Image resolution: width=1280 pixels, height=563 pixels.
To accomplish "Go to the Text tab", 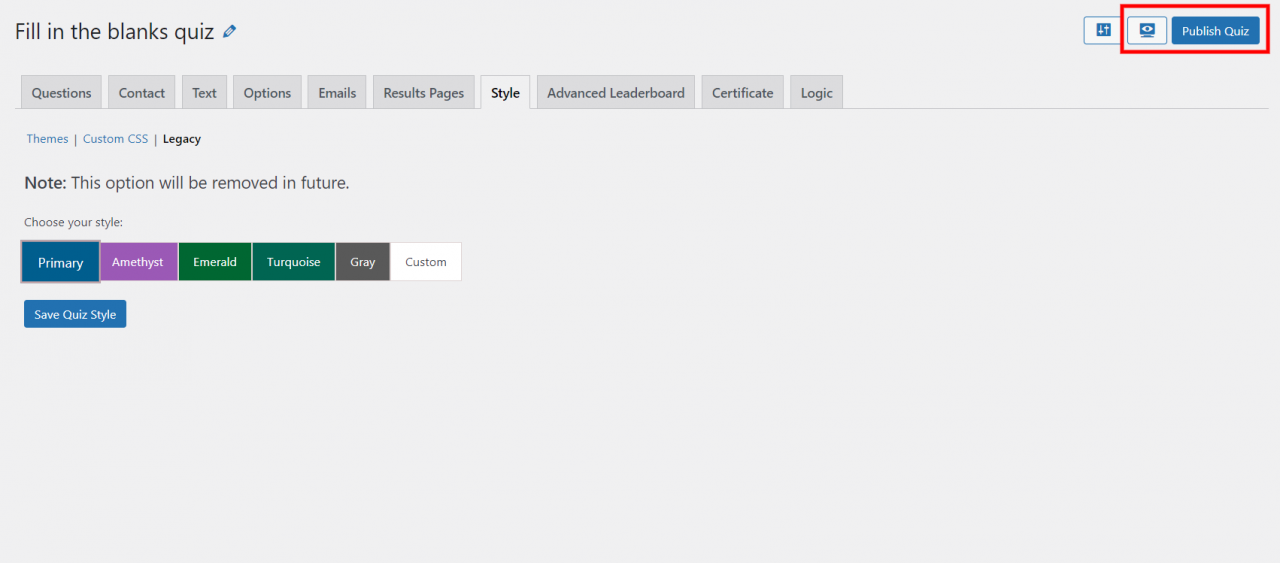I will pyautogui.click(x=204, y=92).
